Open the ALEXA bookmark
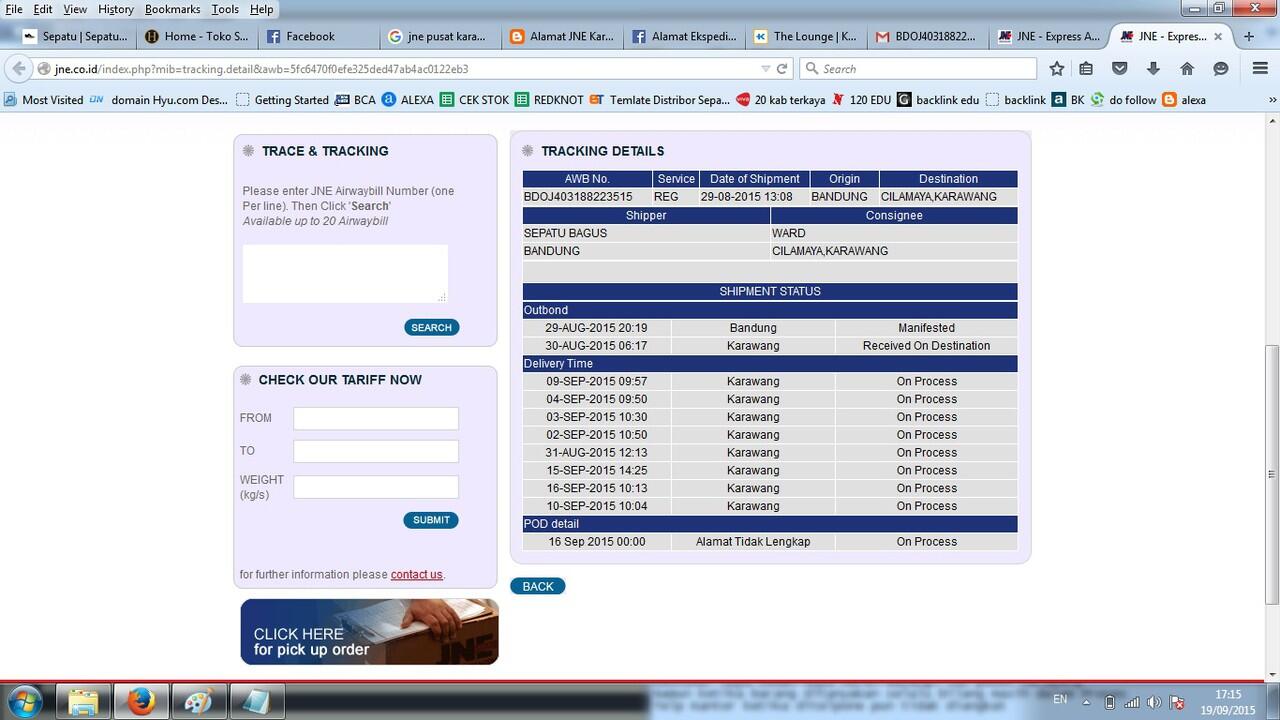The image size is (1280, 720). click(408, 100)
